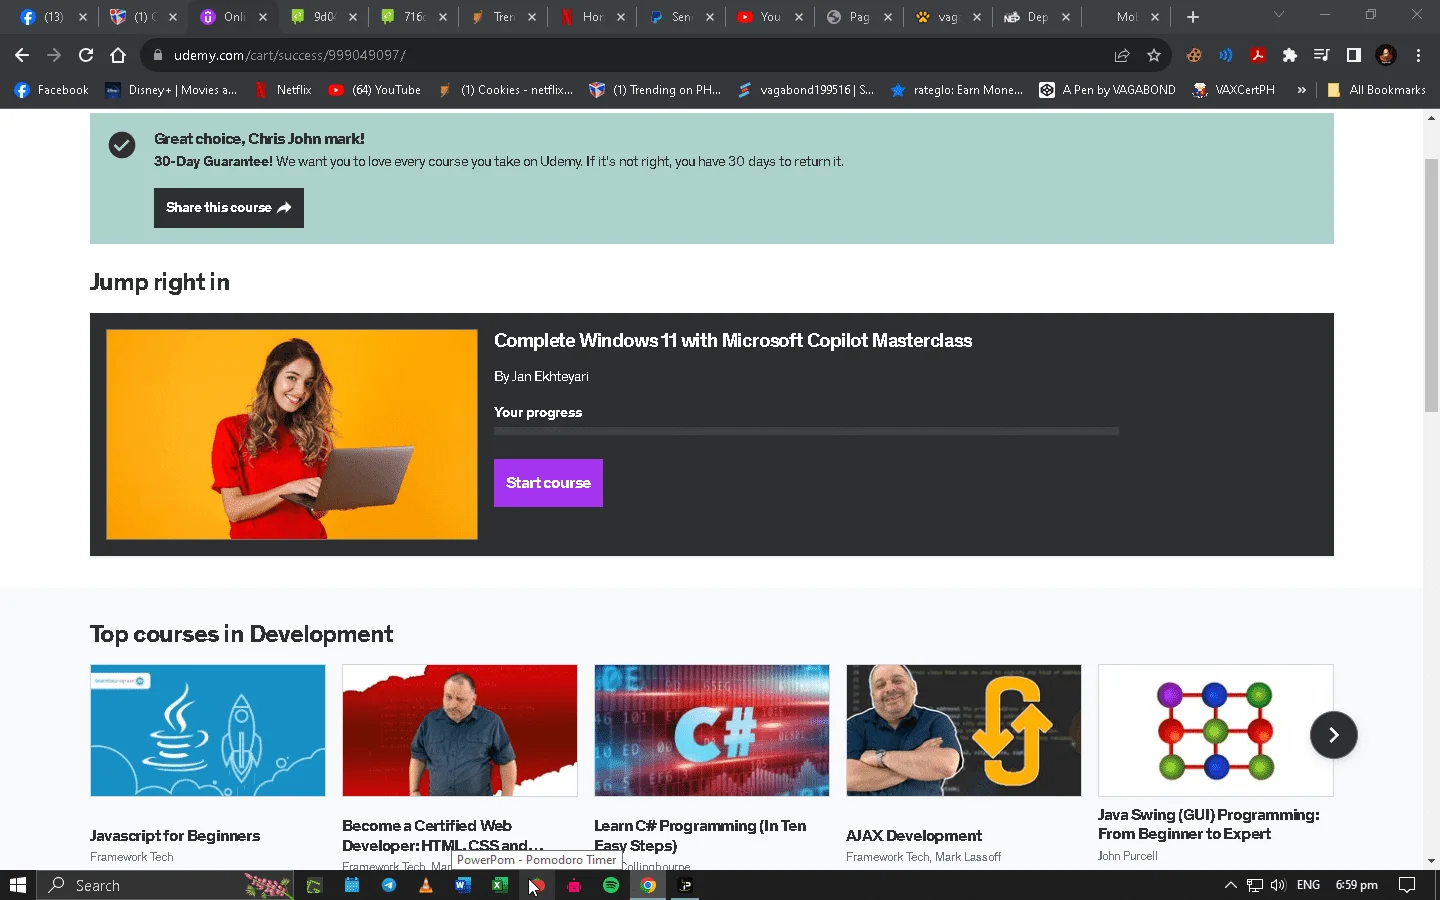
Task: Click the Share this course button
Action: 228,208
